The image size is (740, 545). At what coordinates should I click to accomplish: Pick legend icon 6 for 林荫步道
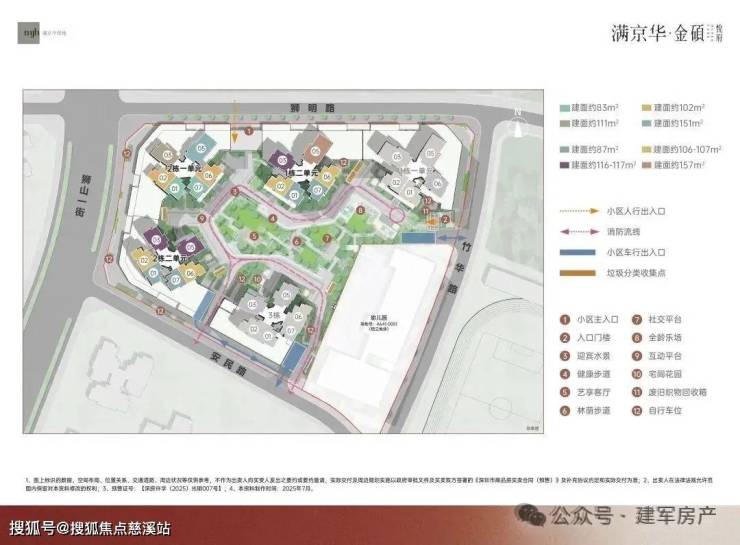coord(565,411)
